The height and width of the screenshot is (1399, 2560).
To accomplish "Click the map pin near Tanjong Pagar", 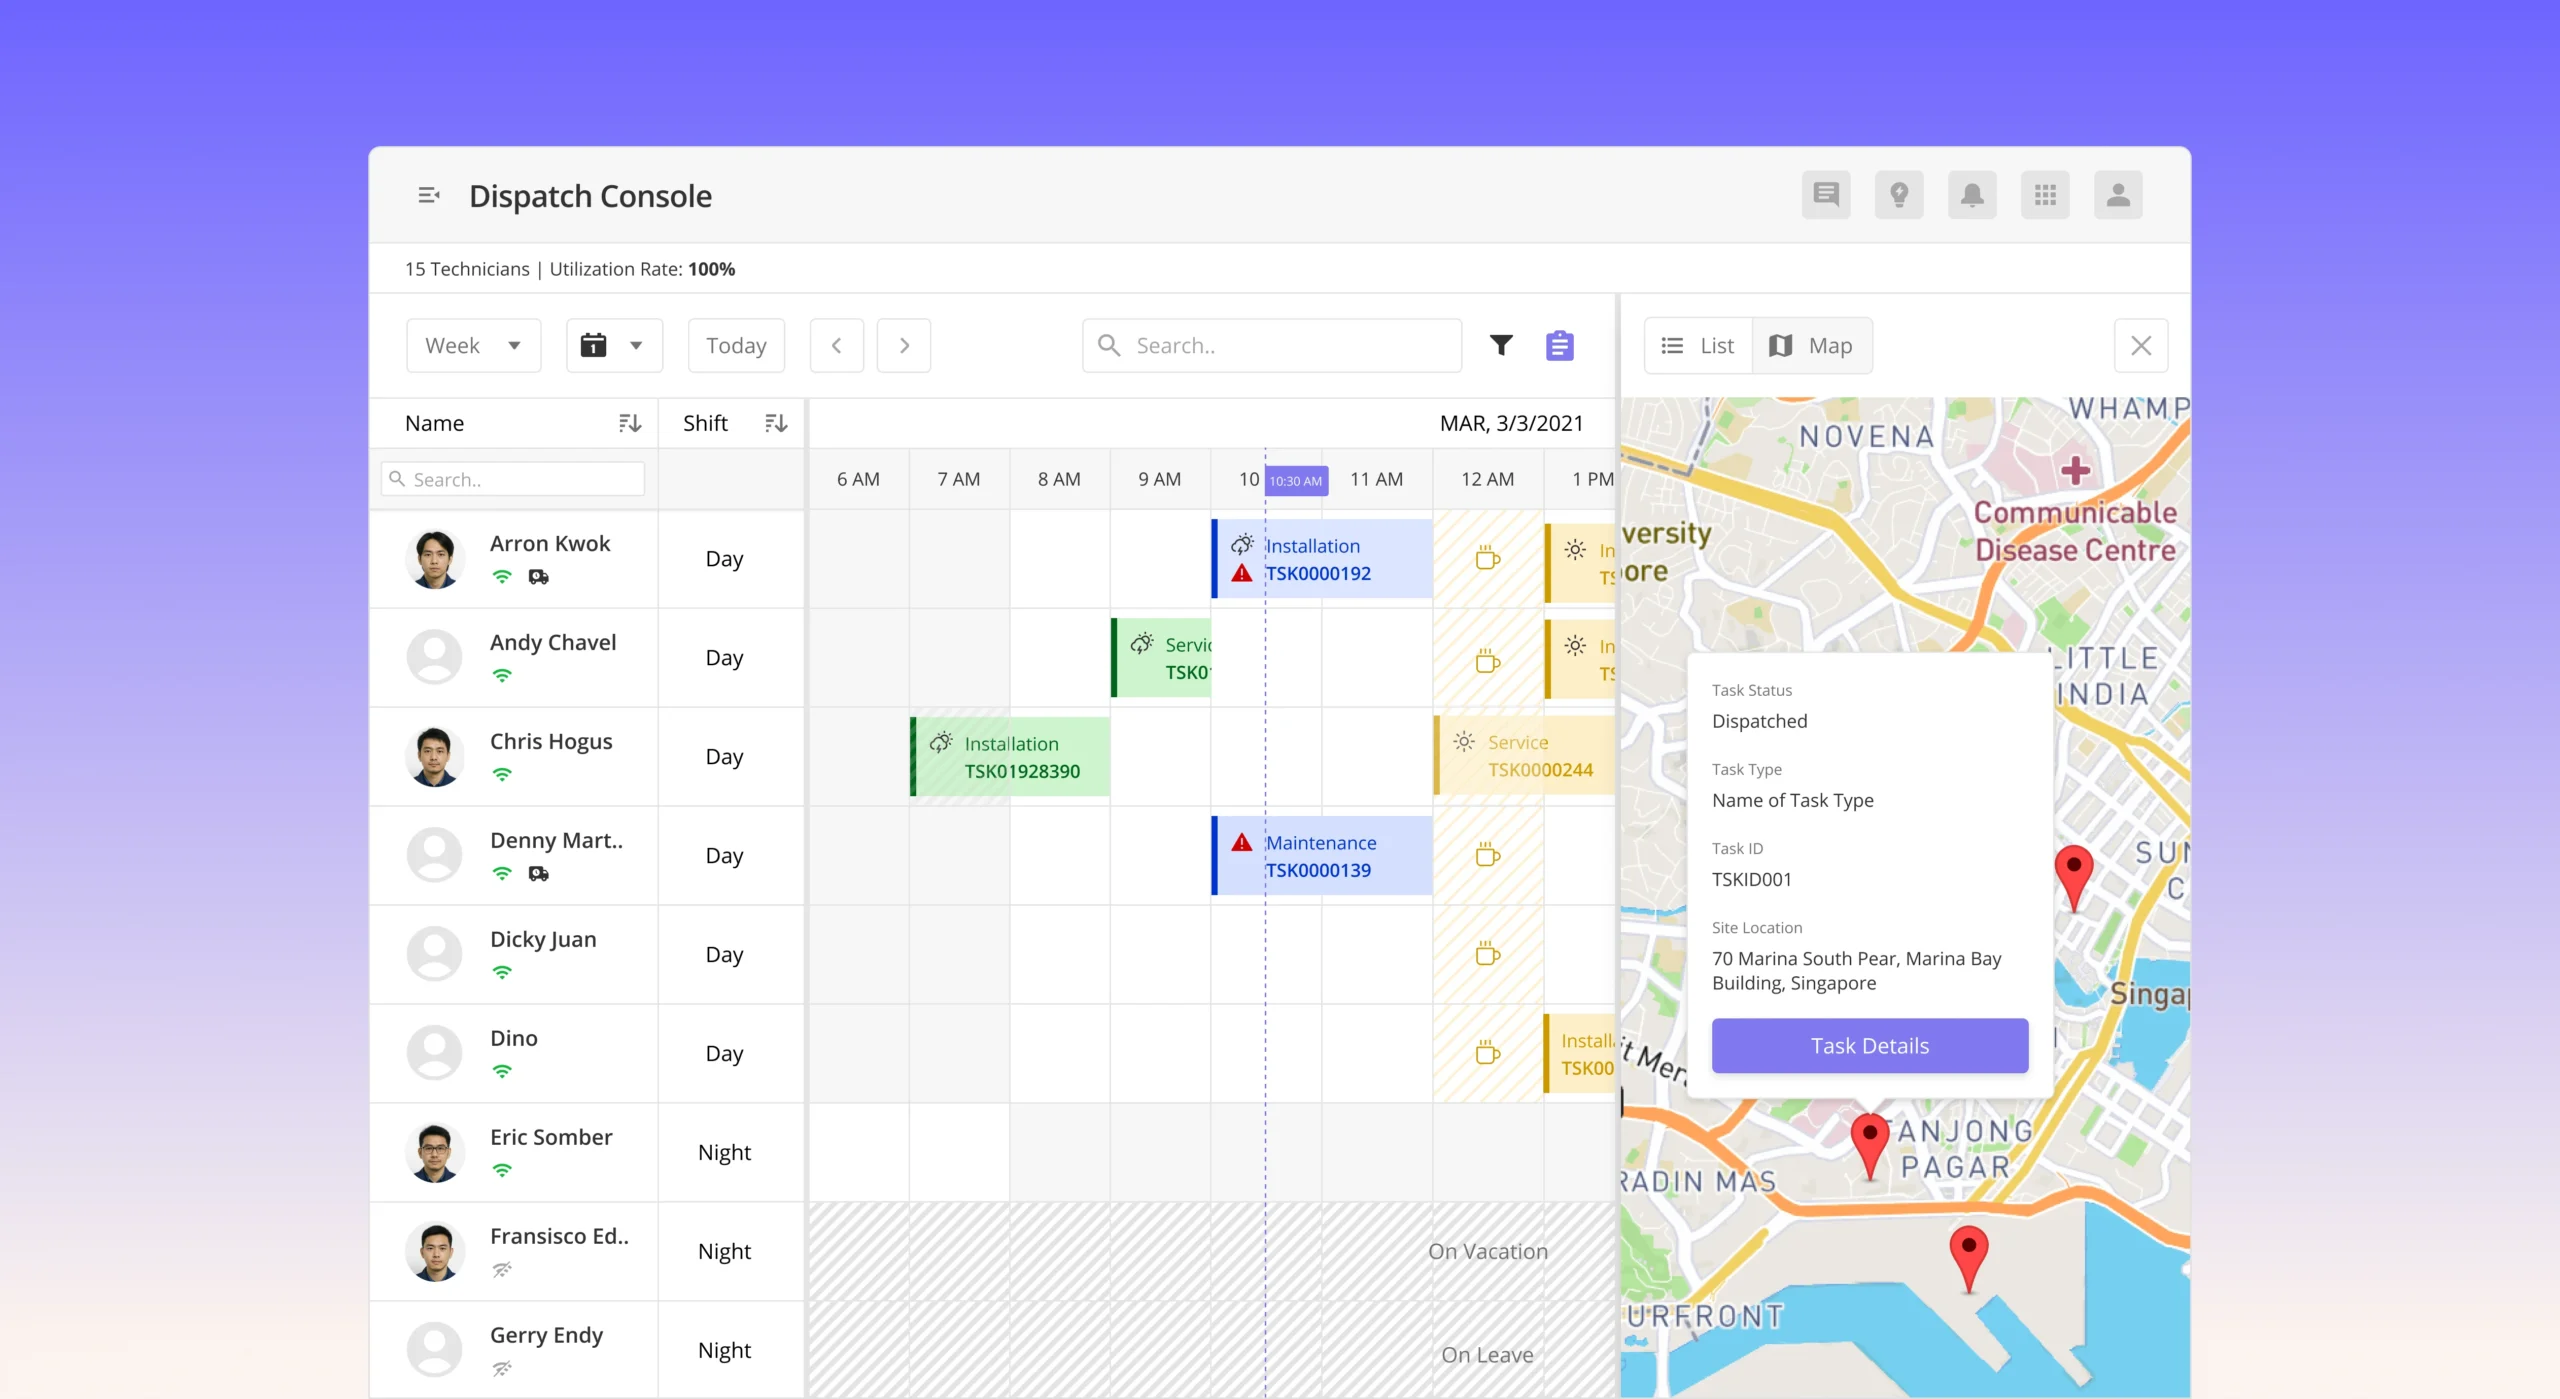I will click(1869, 1146).
